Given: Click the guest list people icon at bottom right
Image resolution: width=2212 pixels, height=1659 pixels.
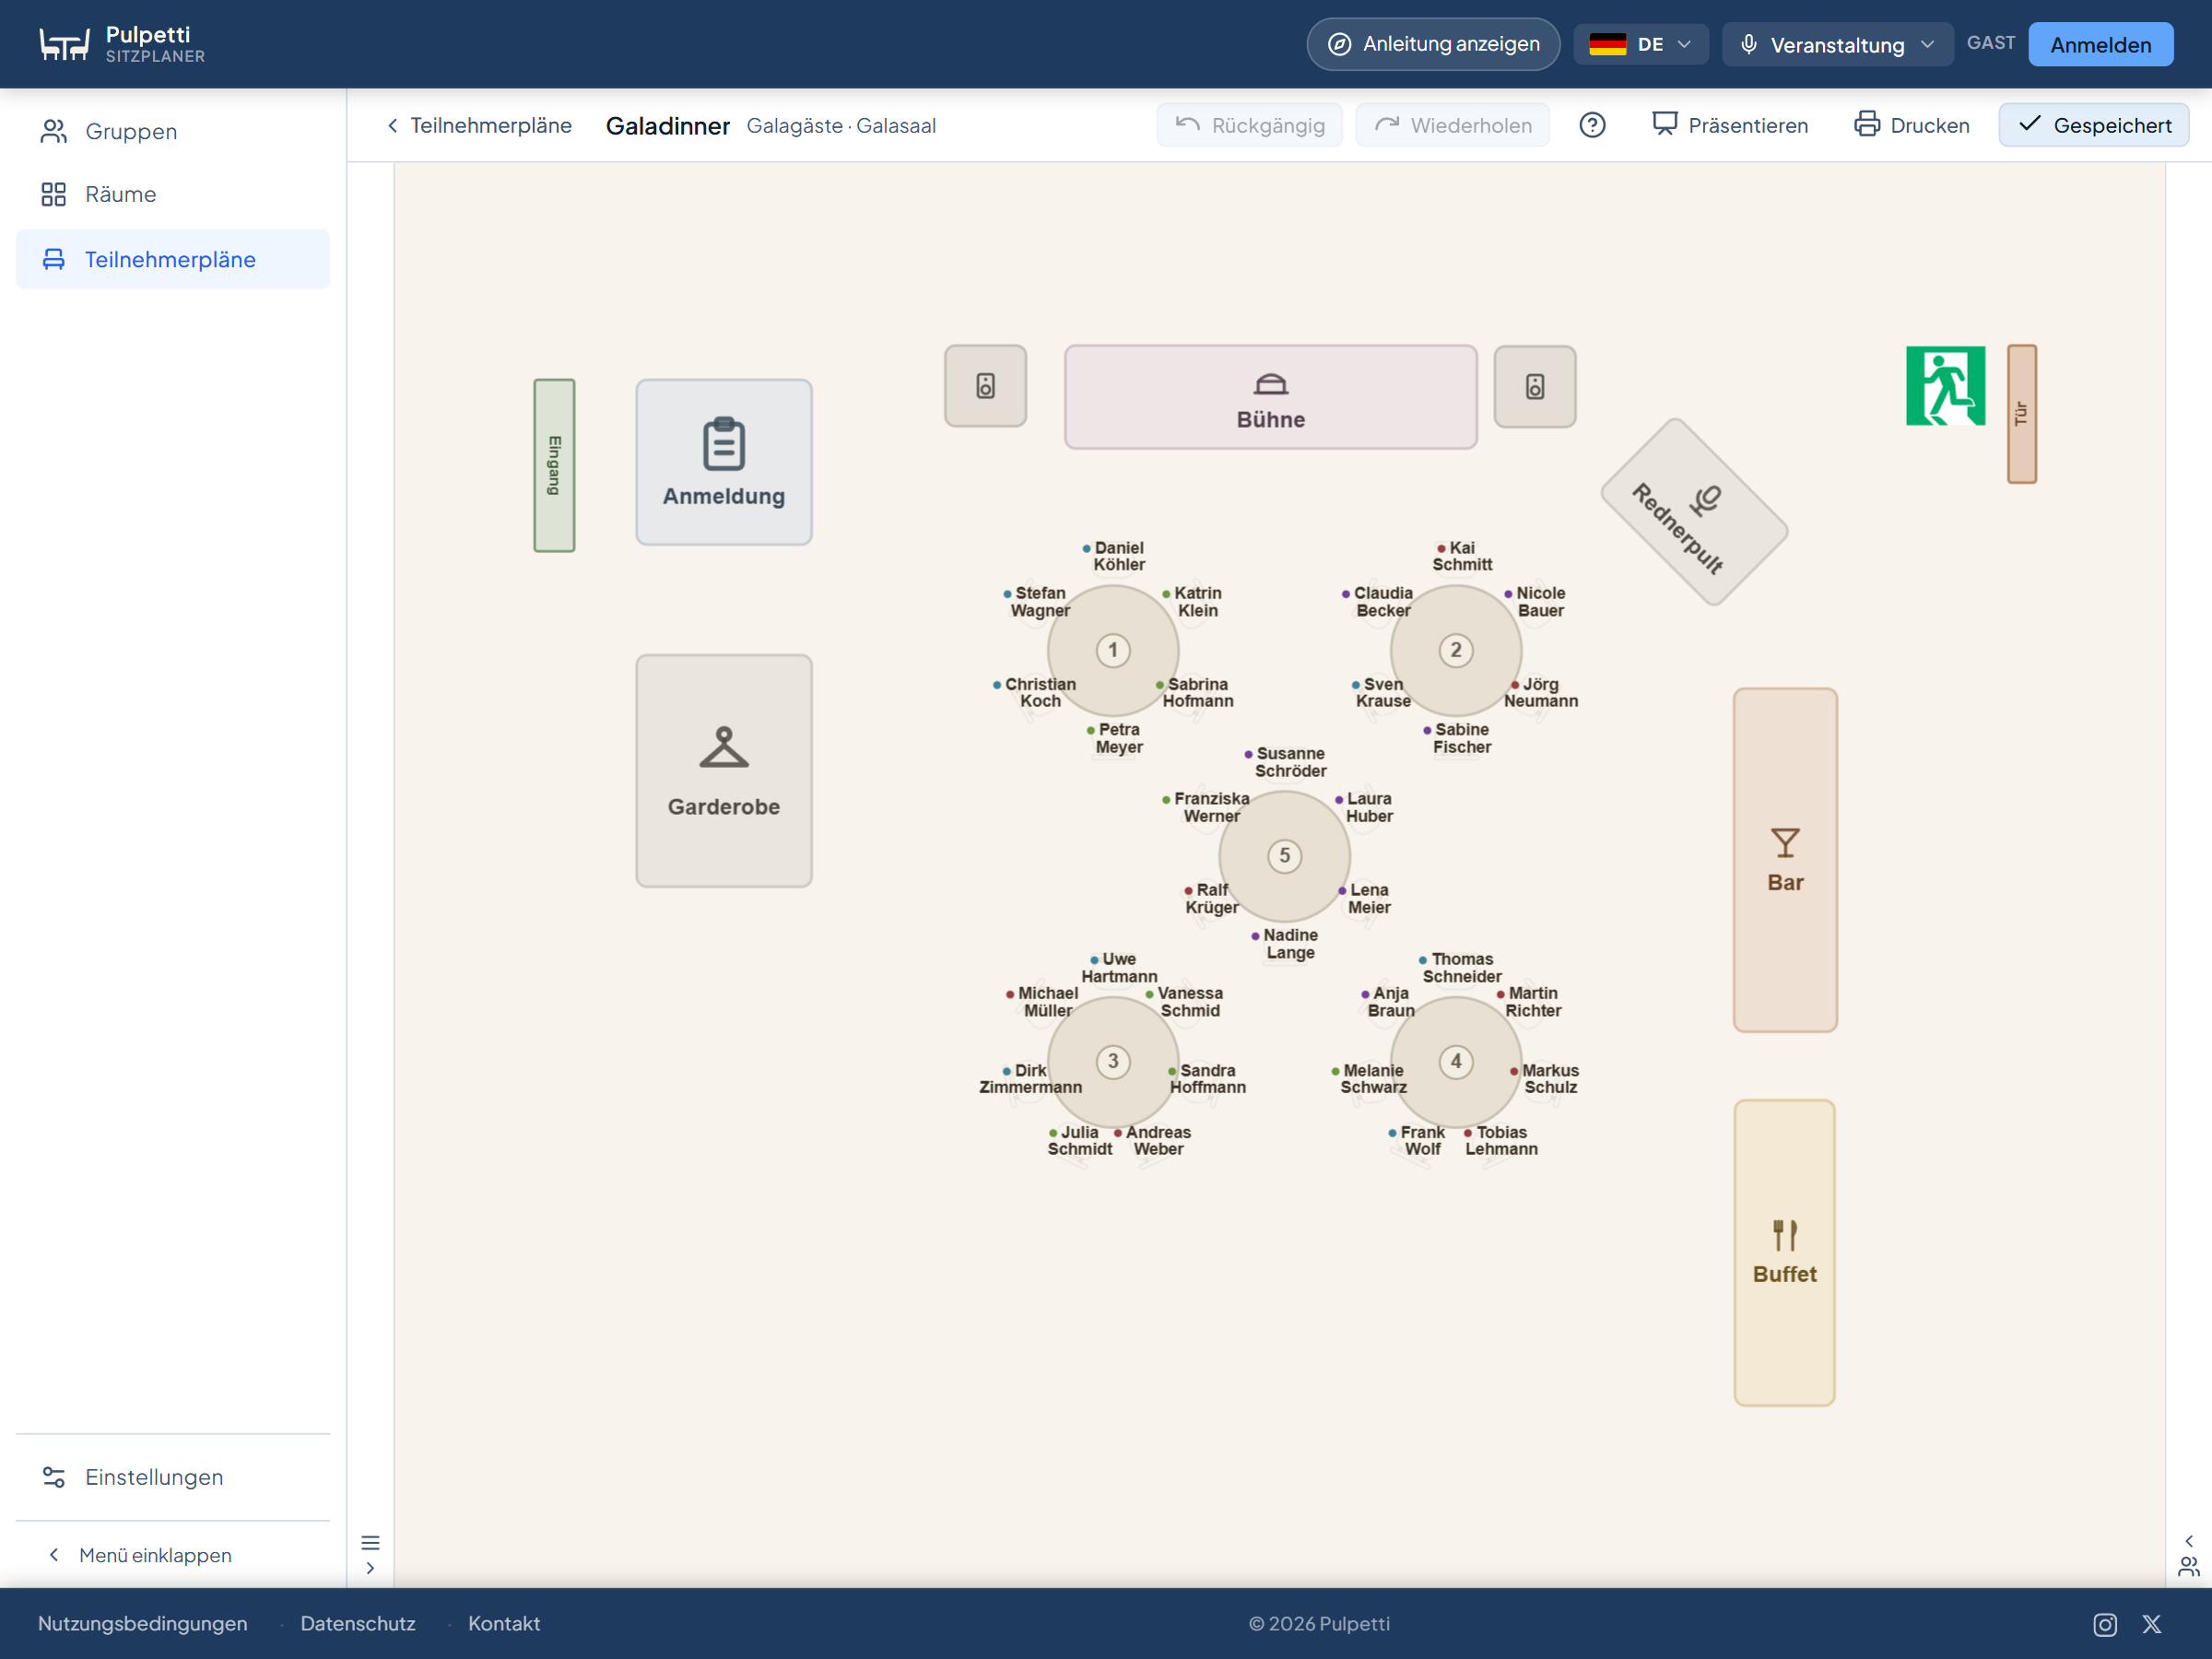Looking at the screenshot, I should pyautogui.click(x=2189, y=1567).
